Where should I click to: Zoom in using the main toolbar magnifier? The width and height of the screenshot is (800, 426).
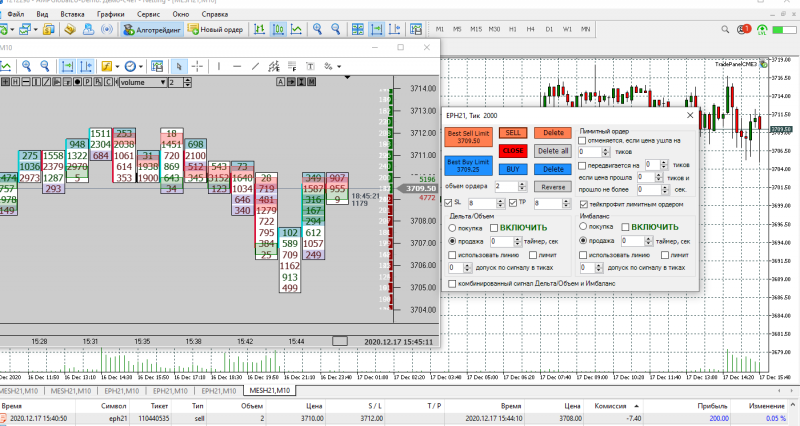coord(317,30)
